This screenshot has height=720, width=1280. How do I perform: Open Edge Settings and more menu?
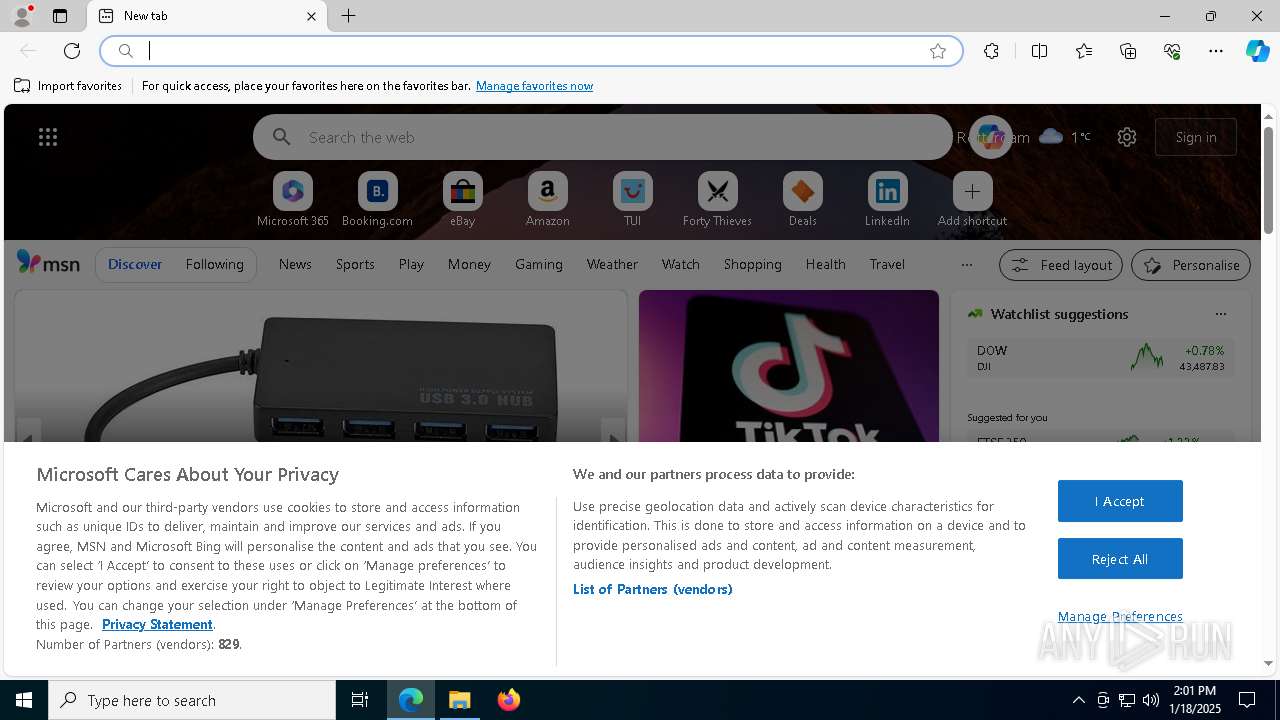tap(1216, 51)
